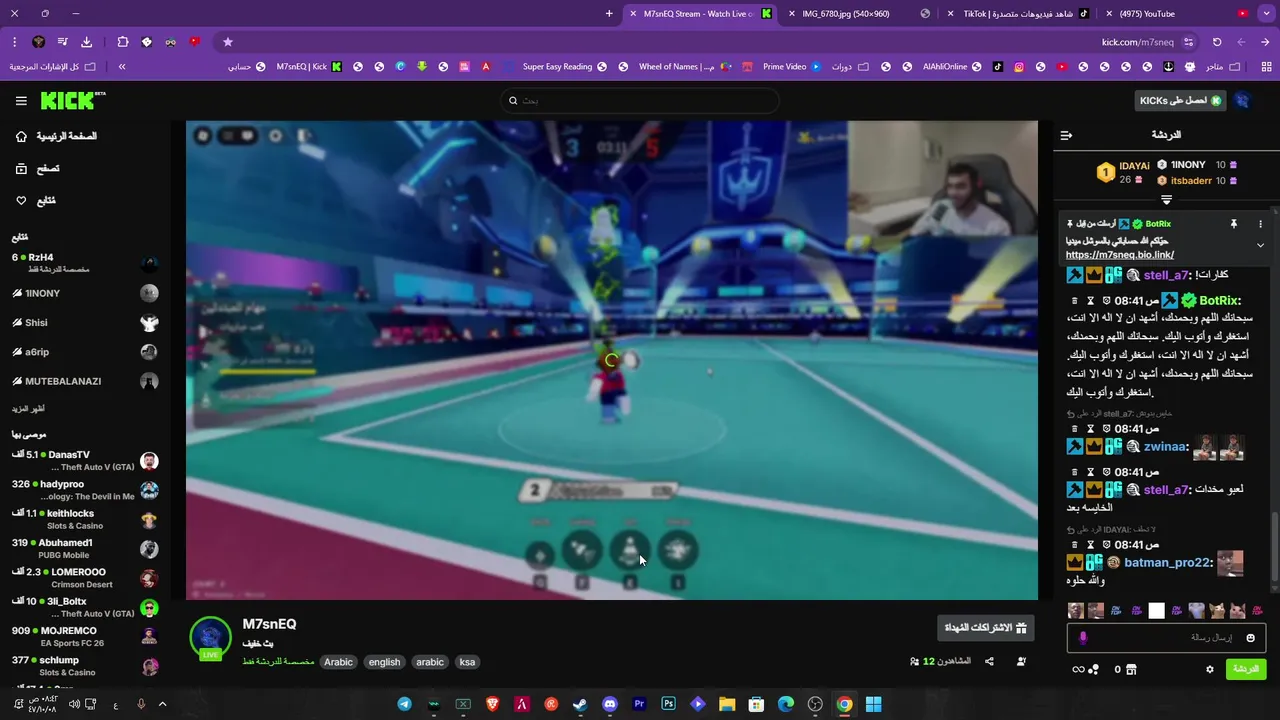
Task: Select the white square quick emote
Action: click(1157, 611)
